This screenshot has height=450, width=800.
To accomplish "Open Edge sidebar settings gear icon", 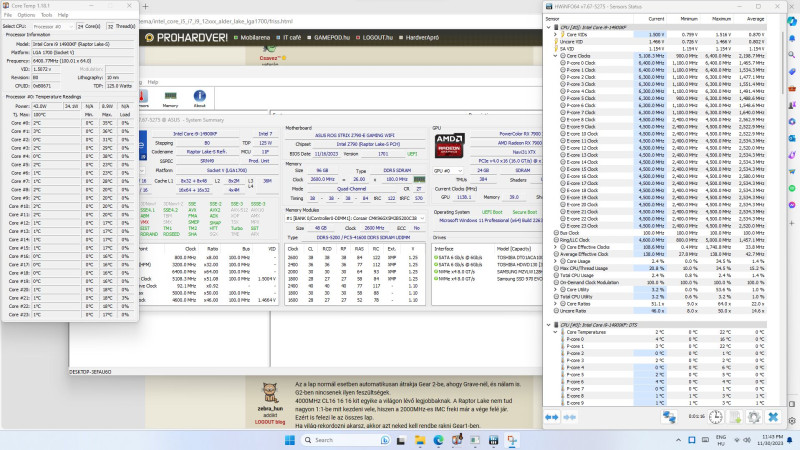I will 792,421.
